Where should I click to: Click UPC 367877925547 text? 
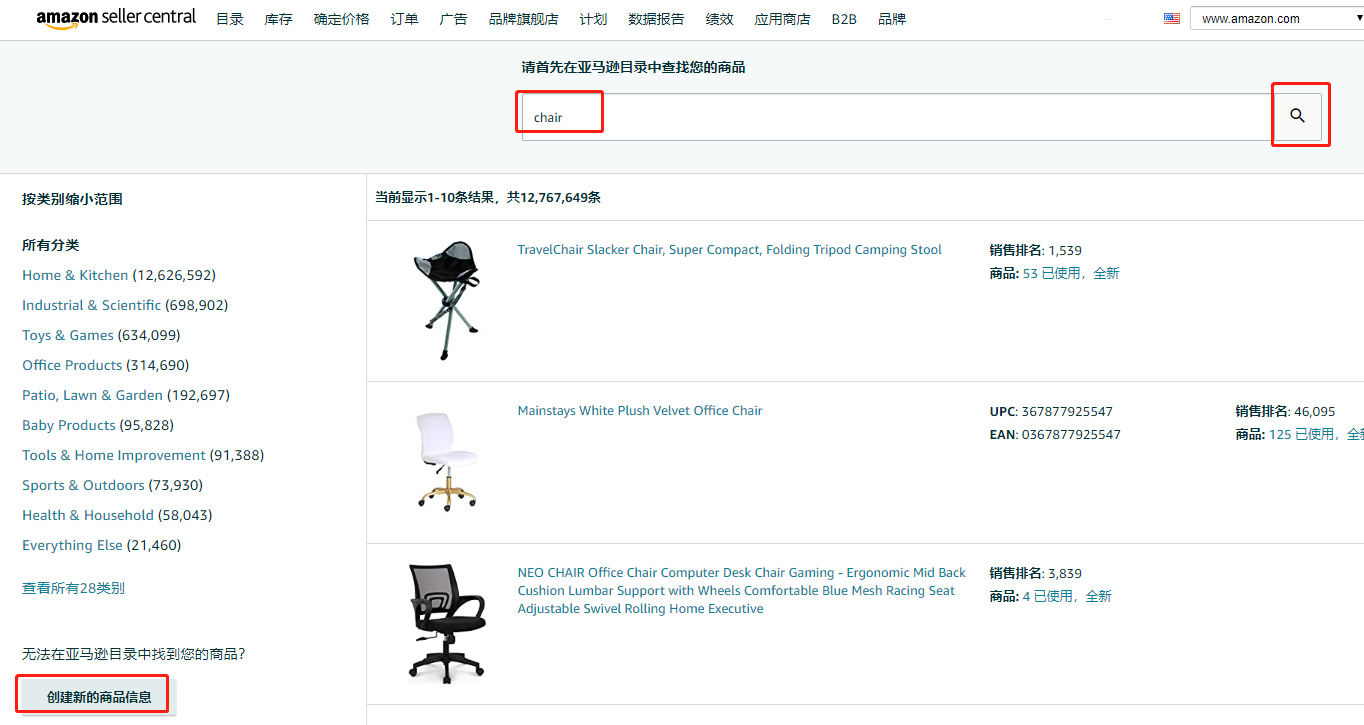(x=1051, y=411)
